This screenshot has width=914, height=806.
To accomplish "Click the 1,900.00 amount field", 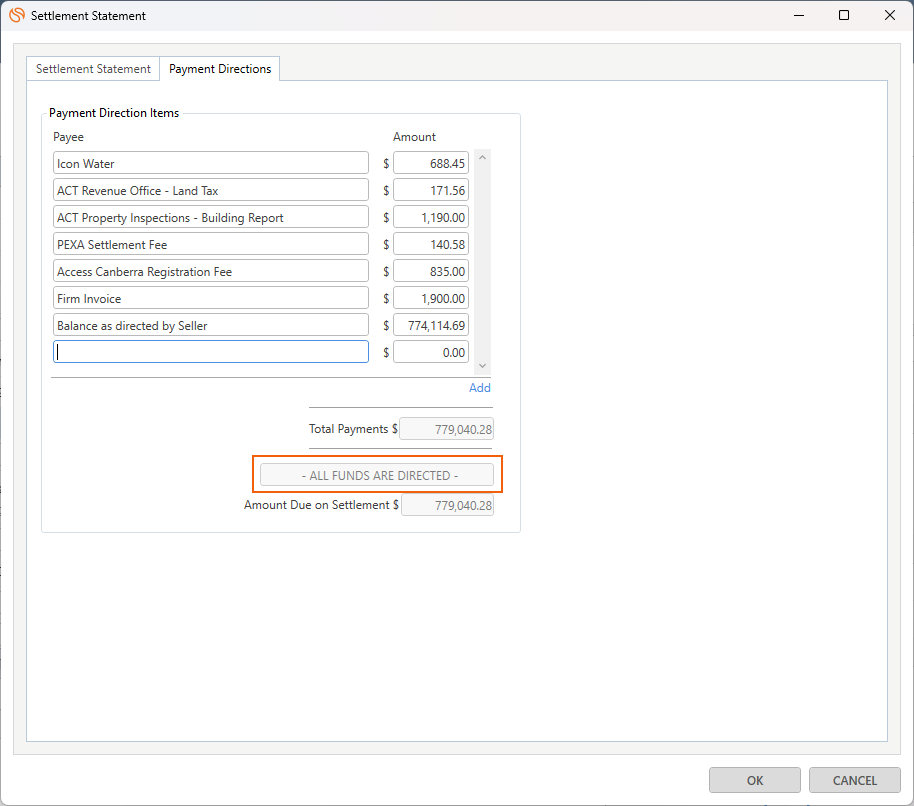I will pyautogui.click(x=431, y=298).
